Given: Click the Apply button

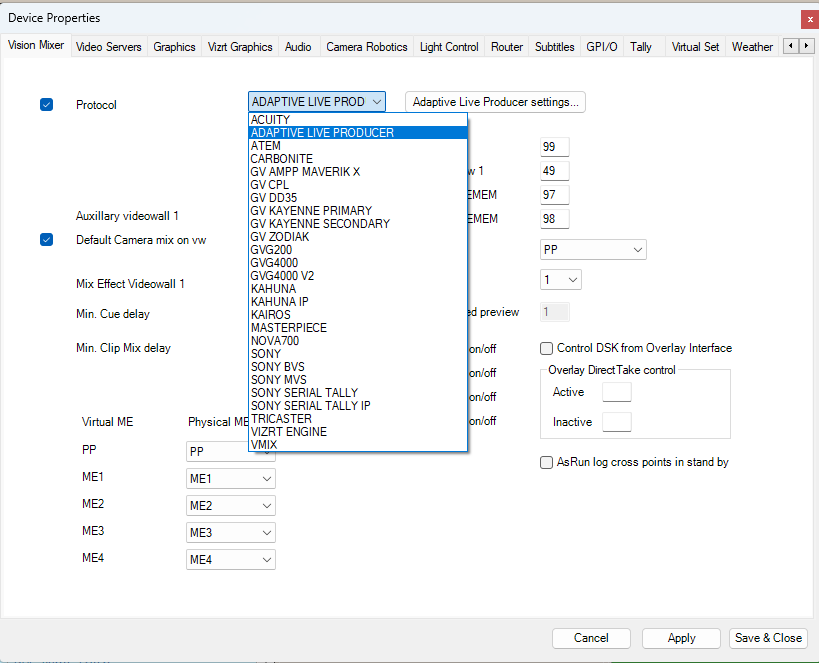Looking at the screenshot, I should (681, 638).
